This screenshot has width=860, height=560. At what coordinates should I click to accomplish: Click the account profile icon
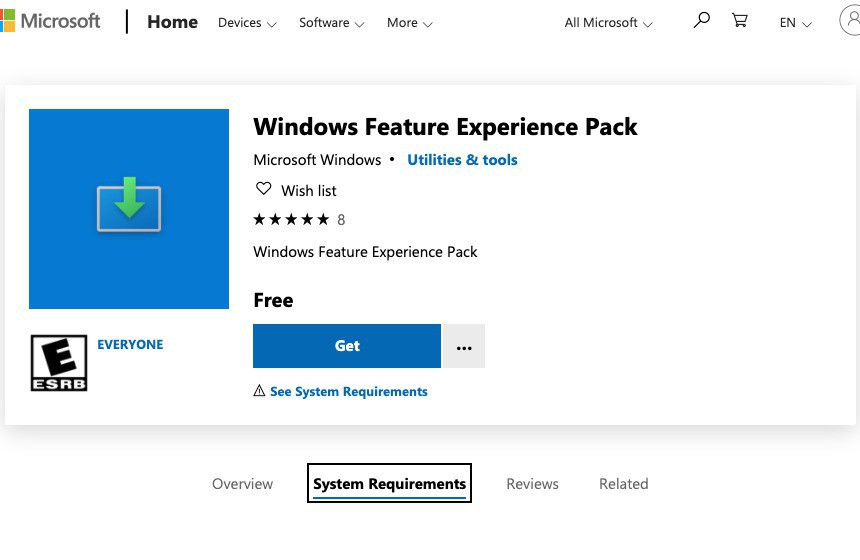tap(850, 21)
